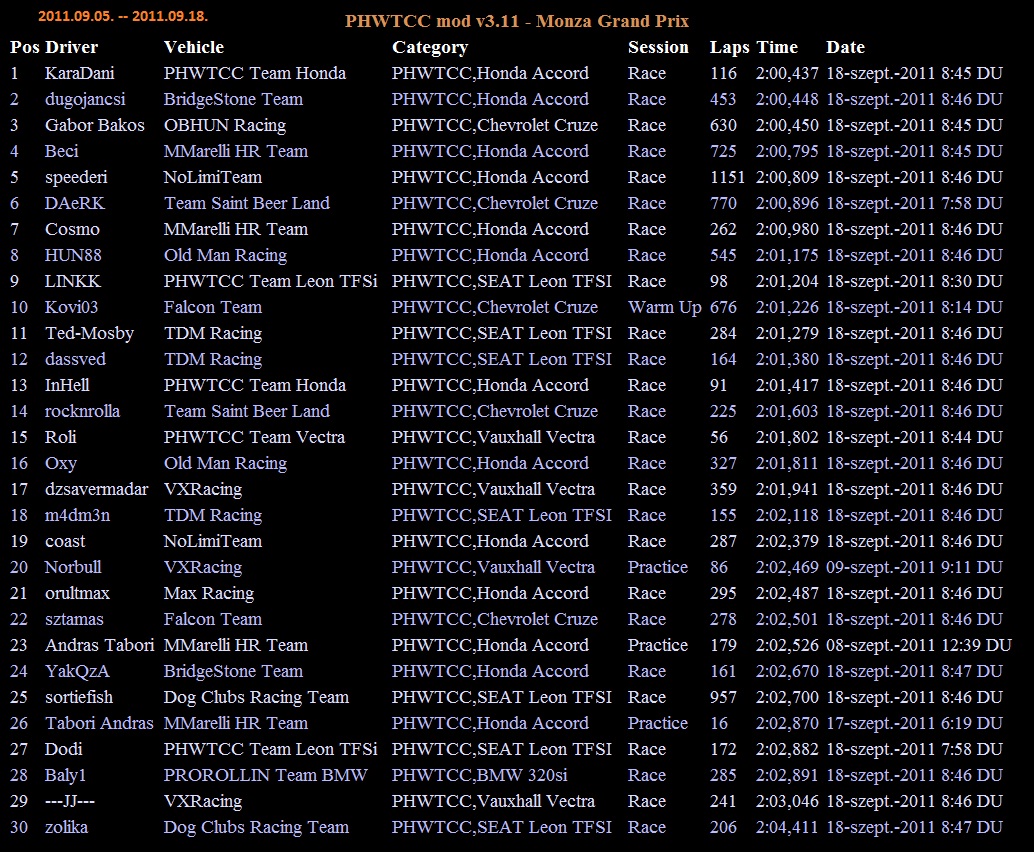Viewport: 1034px width, 852px height.
Task: Click the PROROLLIN Team BMW vehicle cell
Action: click(265, 776)
